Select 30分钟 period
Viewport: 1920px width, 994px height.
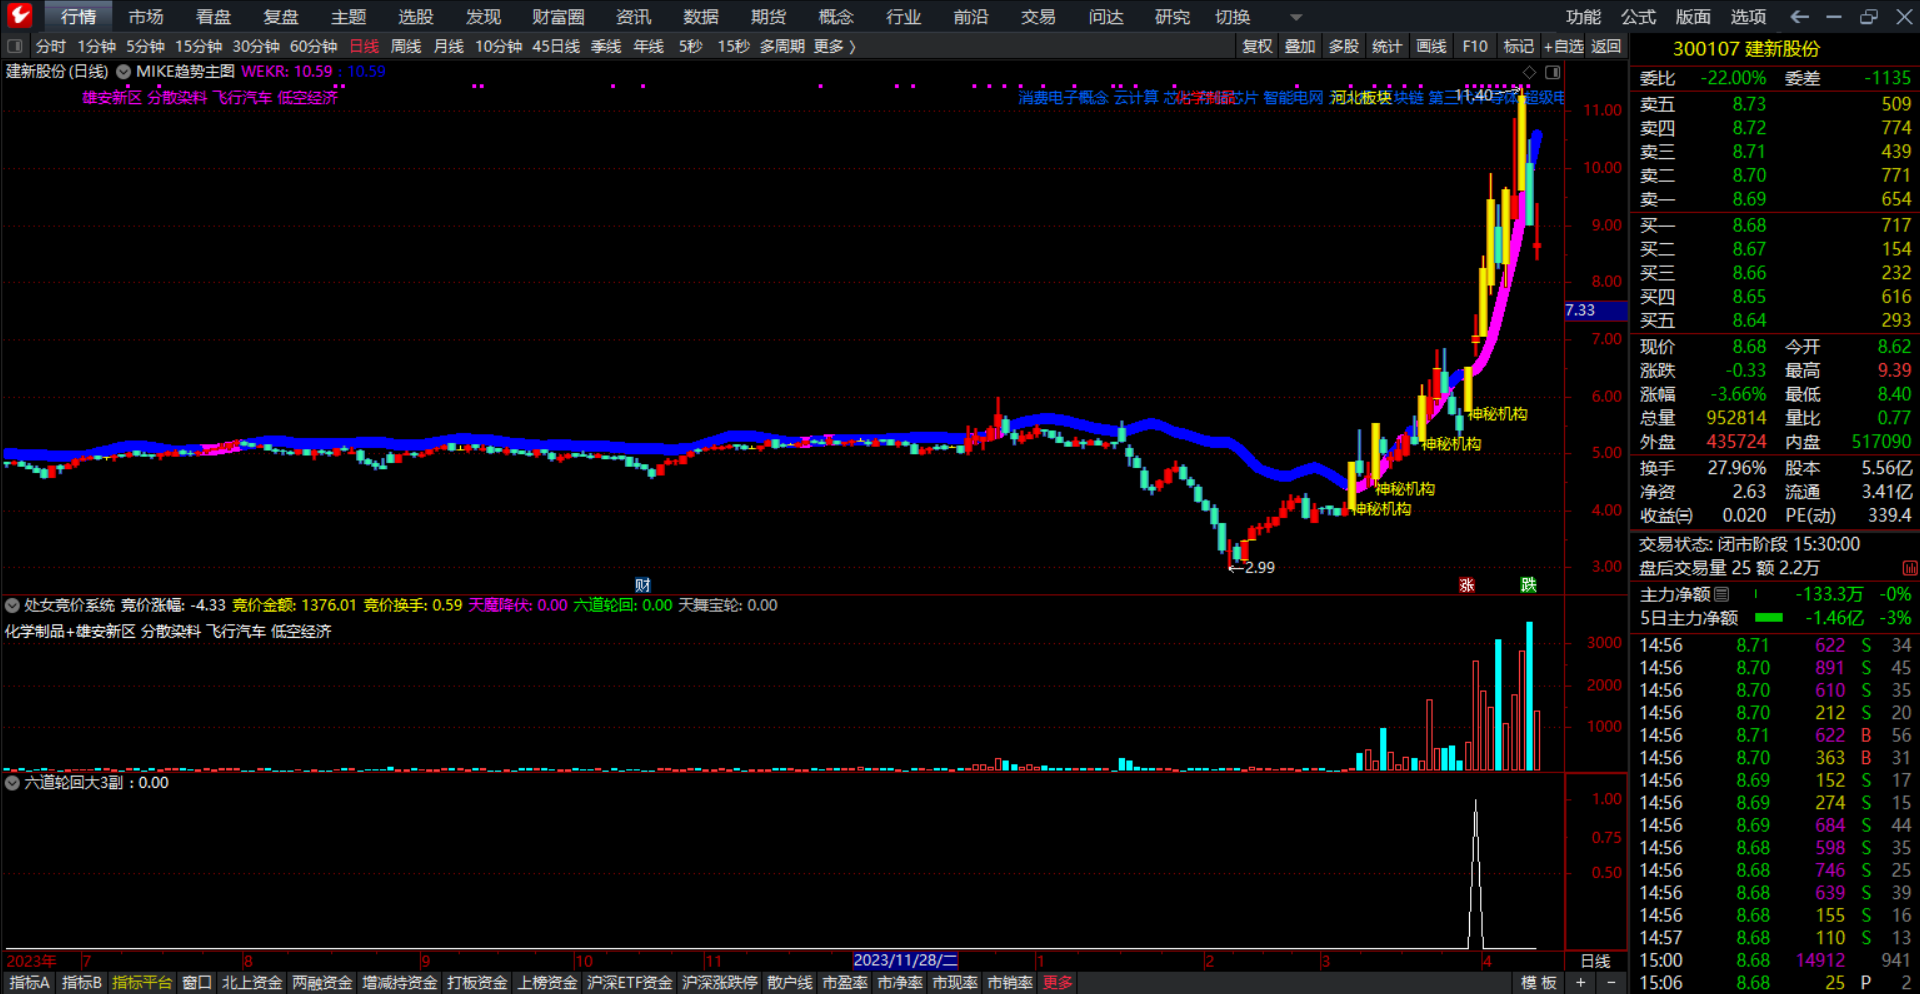click(256, 46)
